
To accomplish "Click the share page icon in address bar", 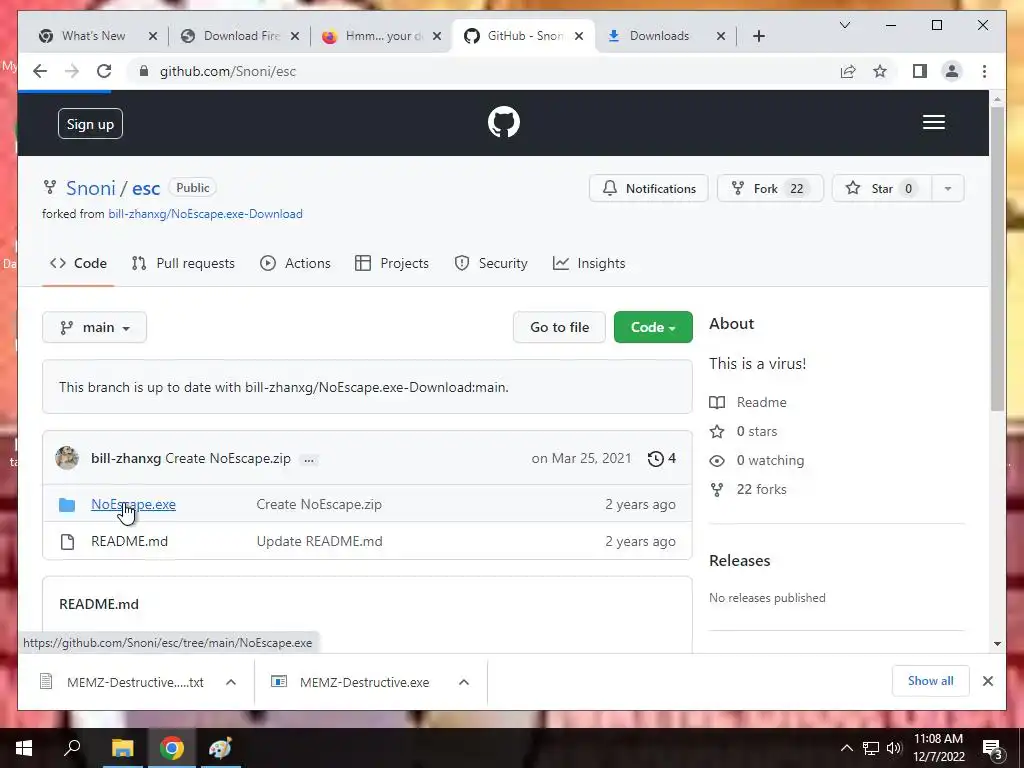I will point(848,71).
